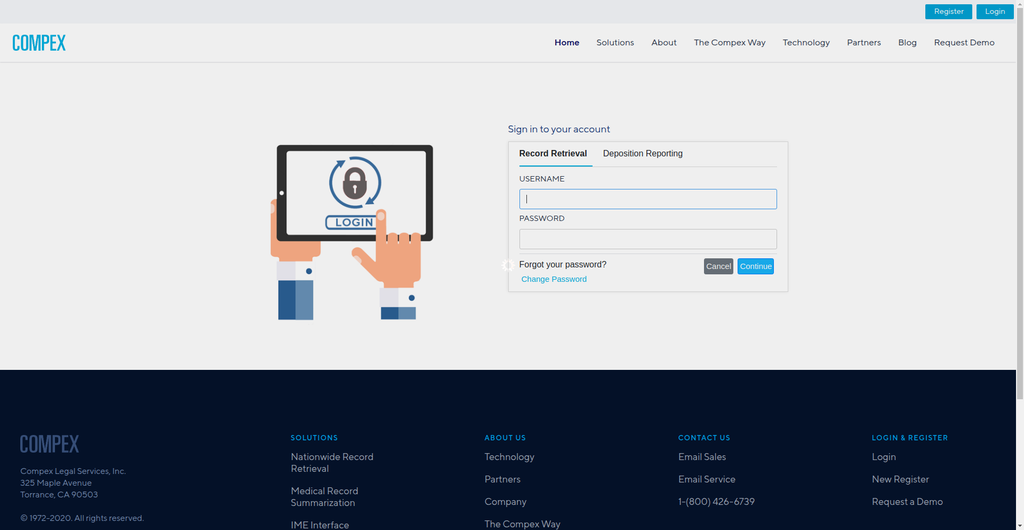This screenshot has height=530, width=1024.
Task: Open The Compex Way footer link
Action: (522, 524)
